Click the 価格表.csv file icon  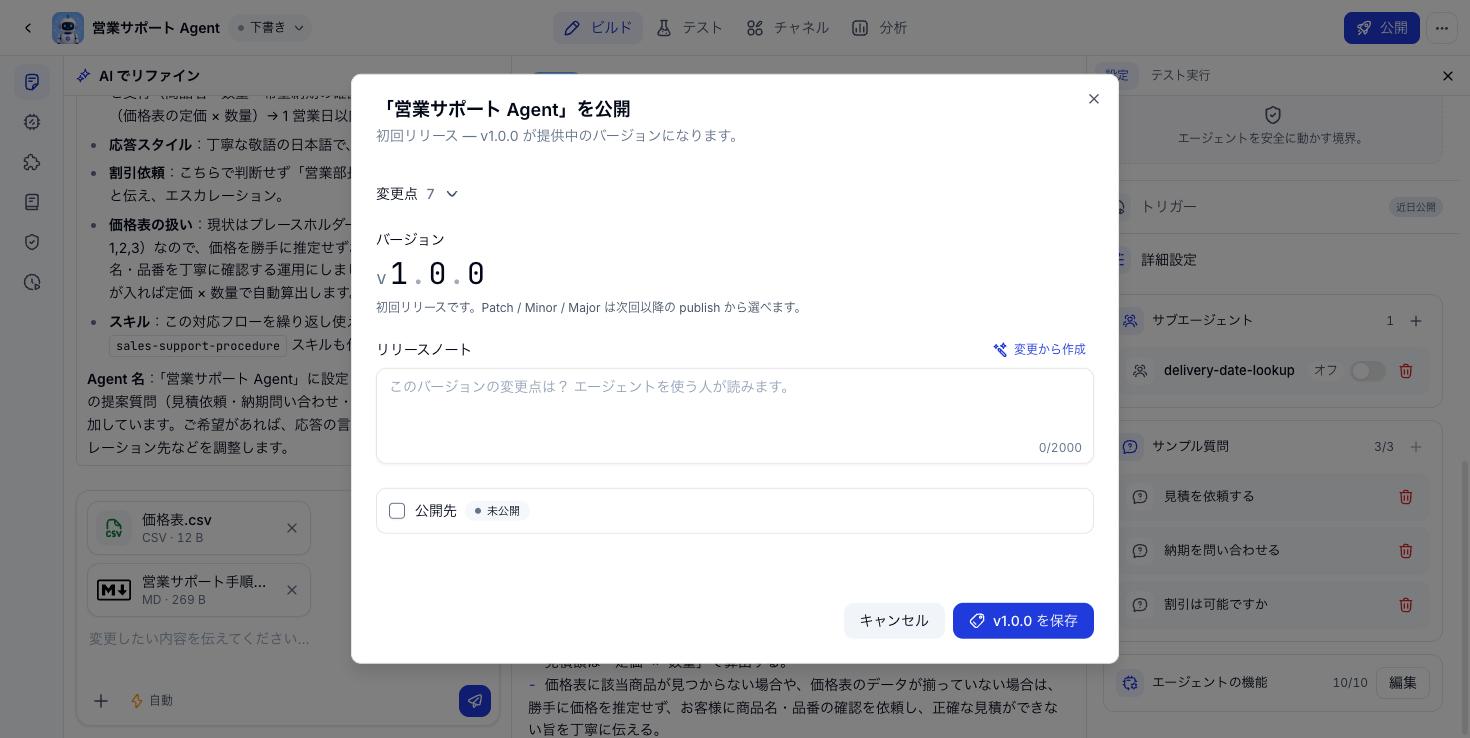(114, 528)
